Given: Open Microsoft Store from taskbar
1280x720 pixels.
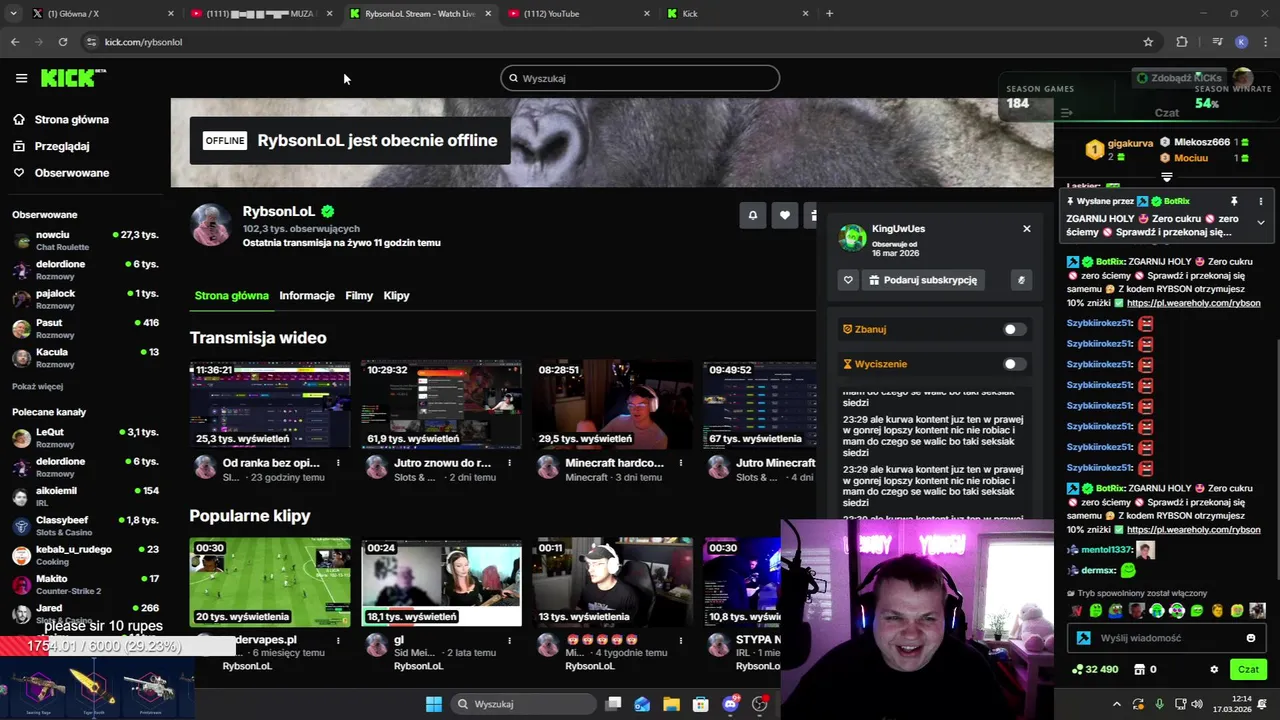Looking at the screenshot, I should click(x=701, y=704).
